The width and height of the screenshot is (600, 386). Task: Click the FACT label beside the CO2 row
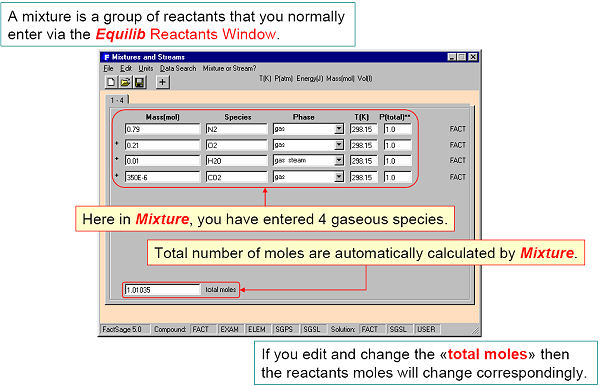click(458, 177)
